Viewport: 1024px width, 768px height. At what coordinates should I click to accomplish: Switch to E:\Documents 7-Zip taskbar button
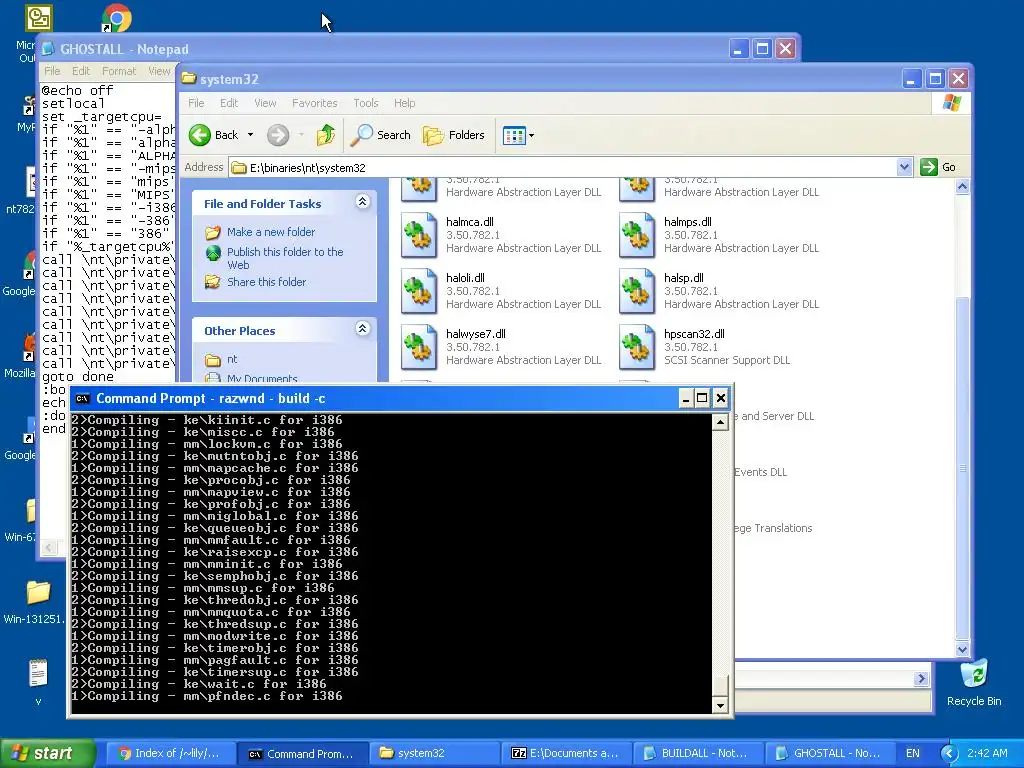point(566,753)
